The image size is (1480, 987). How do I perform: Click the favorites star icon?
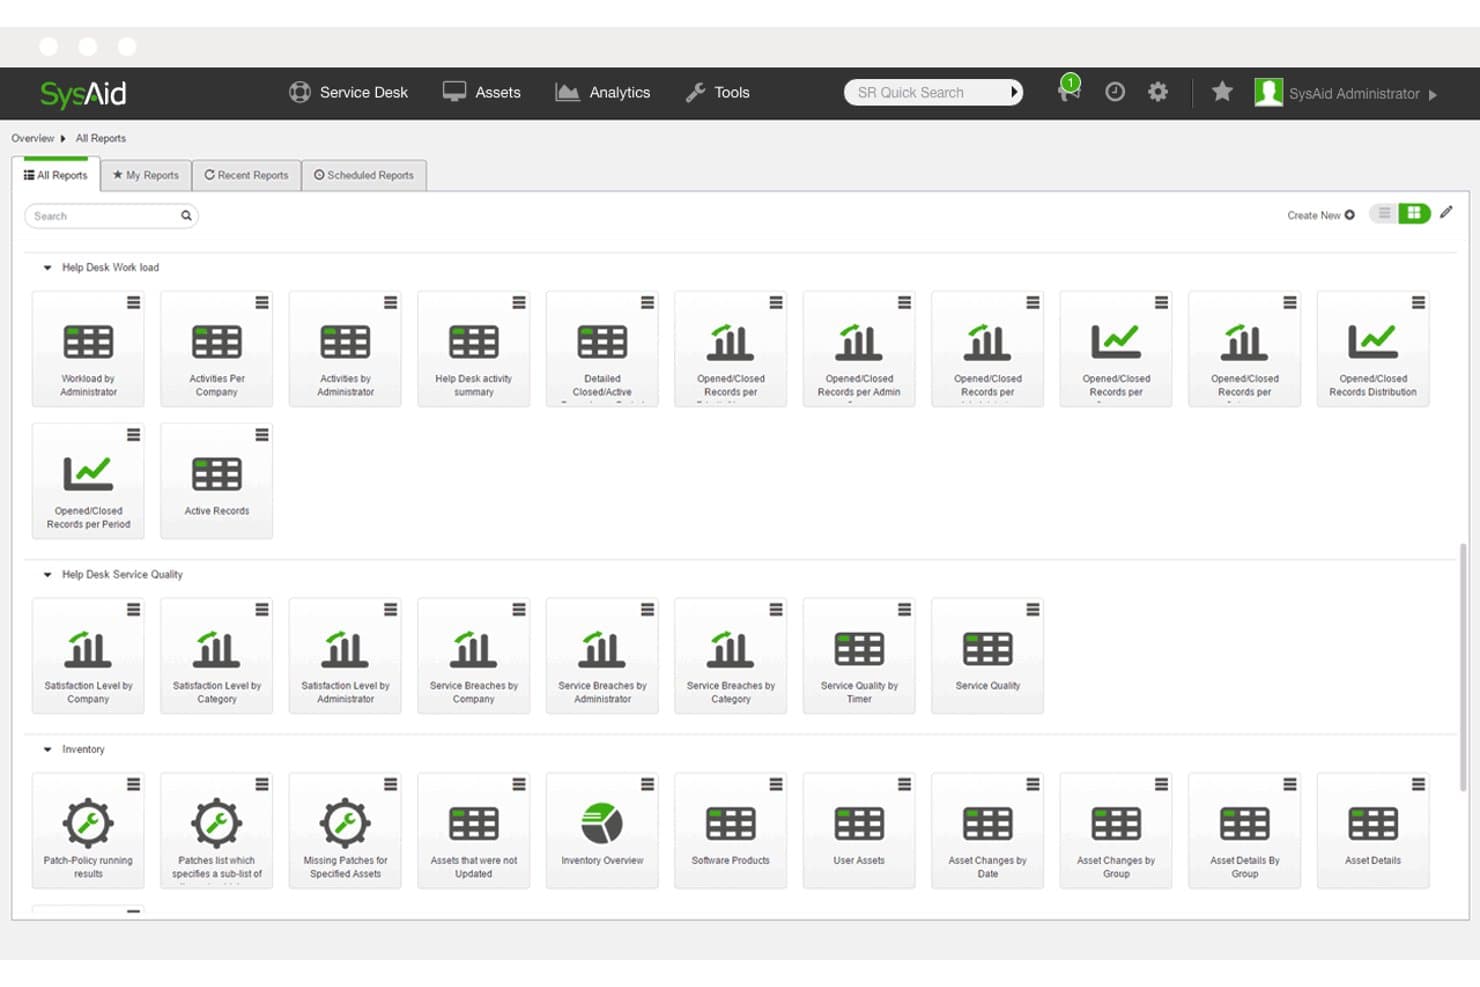(1222, 92)
